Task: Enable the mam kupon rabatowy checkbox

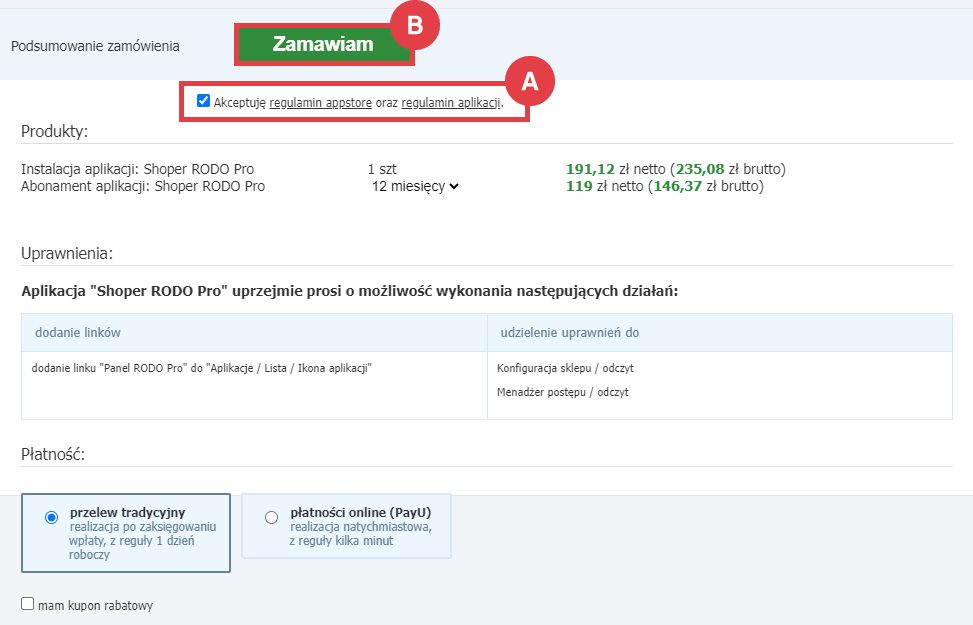Action: 28,604
